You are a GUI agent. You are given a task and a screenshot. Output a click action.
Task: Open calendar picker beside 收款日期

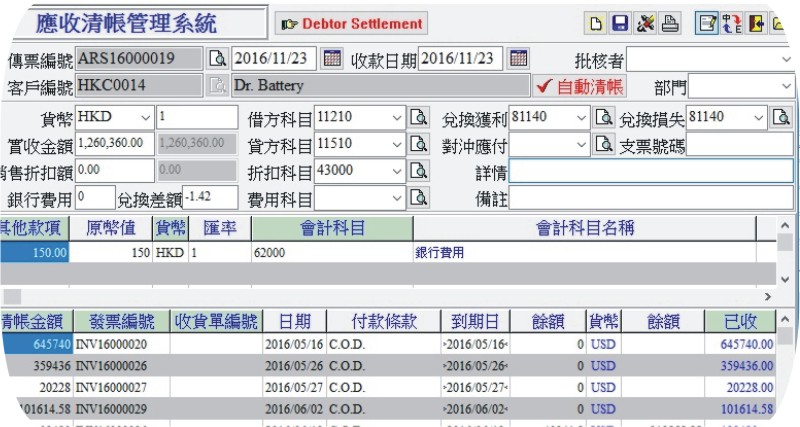(518, 58)
